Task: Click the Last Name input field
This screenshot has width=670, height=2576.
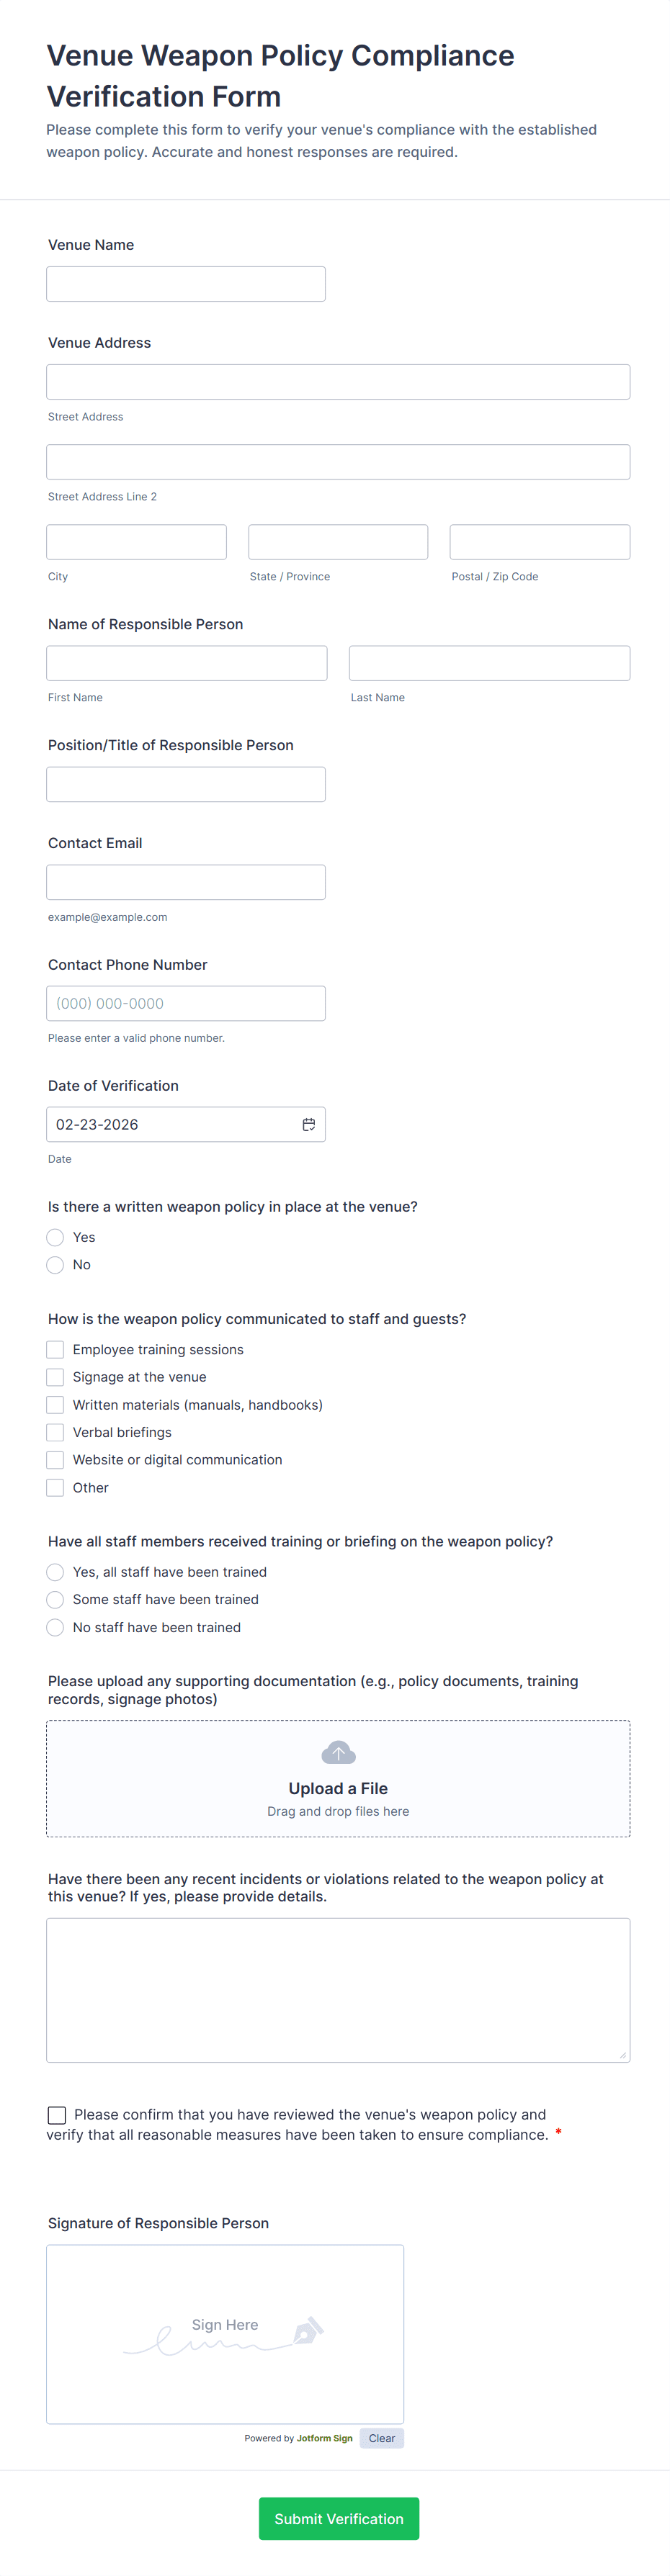Action: 490,663
